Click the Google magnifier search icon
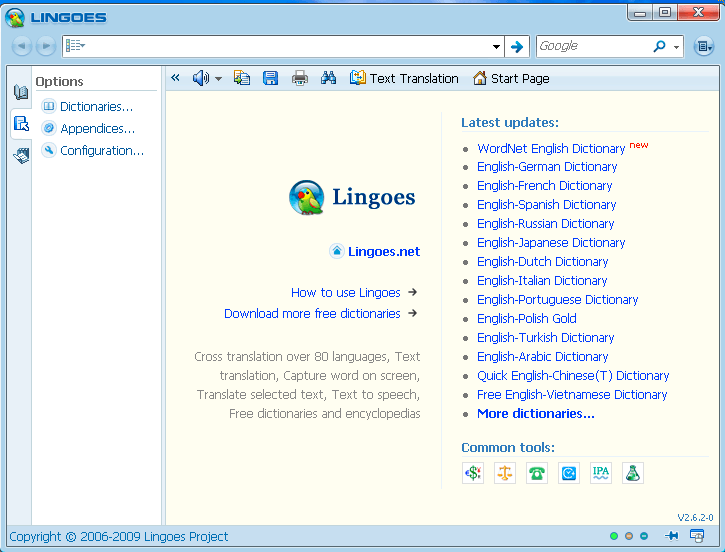 tap(659, 46)
